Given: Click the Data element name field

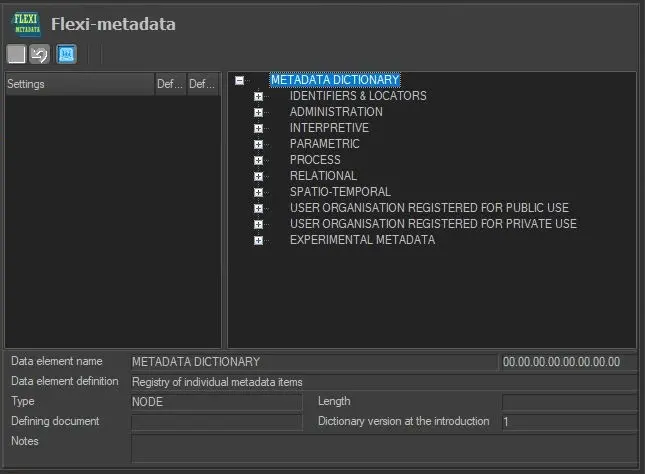Looking at the screenshot, I should (x=313, y=362).
